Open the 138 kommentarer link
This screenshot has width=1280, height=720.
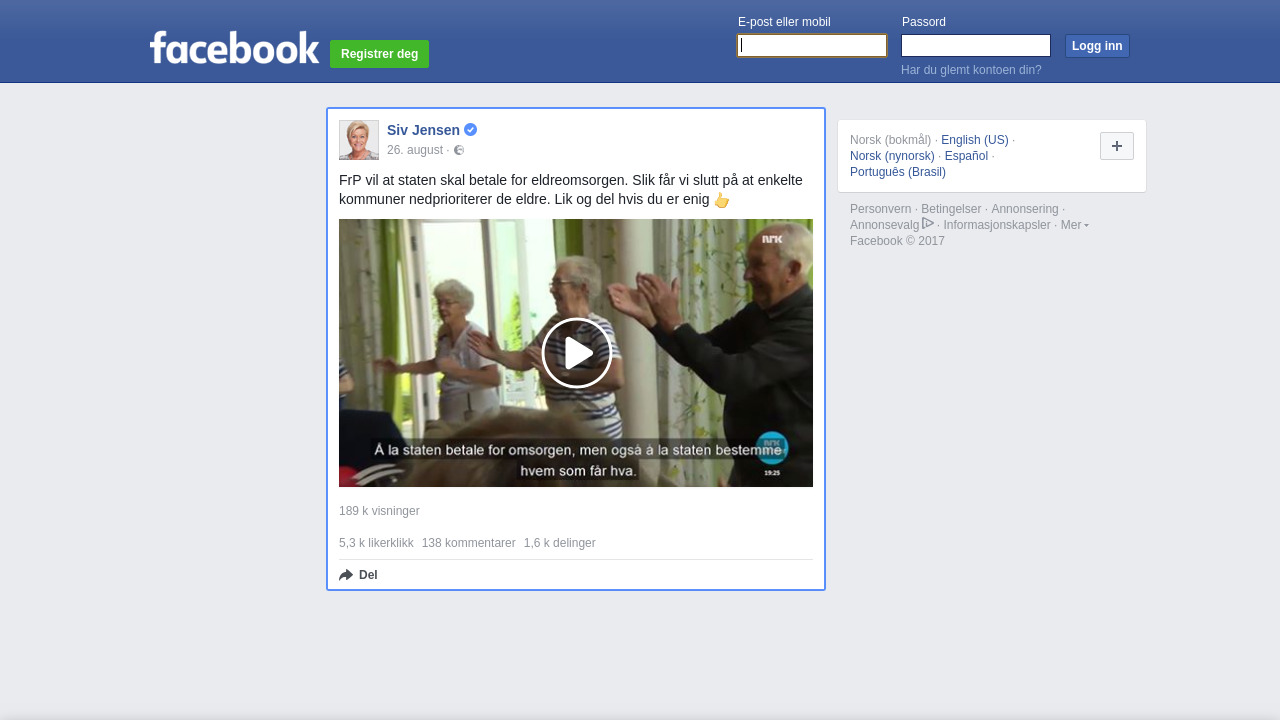tap(468, 543)
